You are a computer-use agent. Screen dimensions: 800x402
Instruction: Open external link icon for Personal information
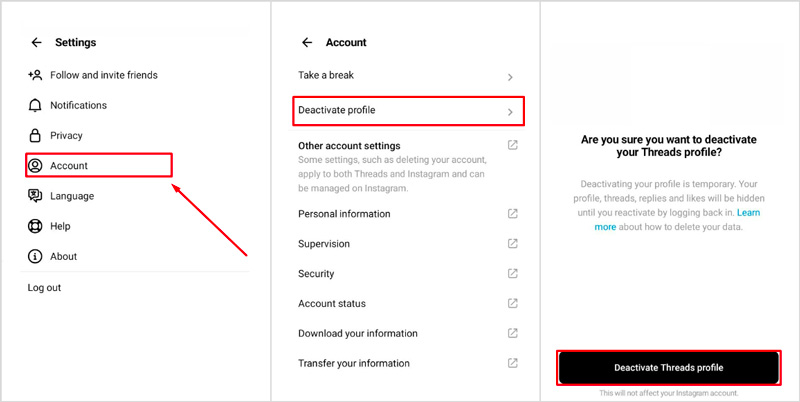(x=512, y=214)
